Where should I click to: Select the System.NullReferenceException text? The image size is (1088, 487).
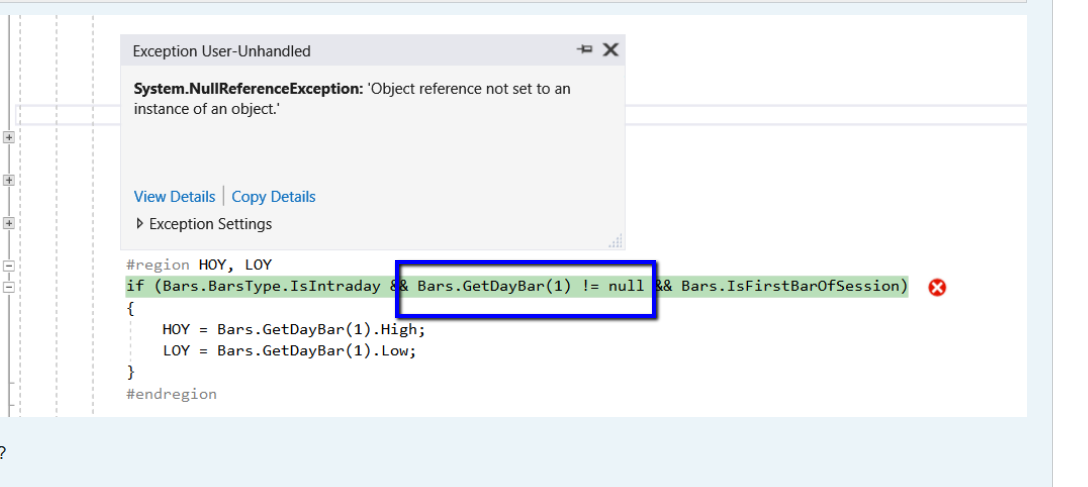(248, 89)
